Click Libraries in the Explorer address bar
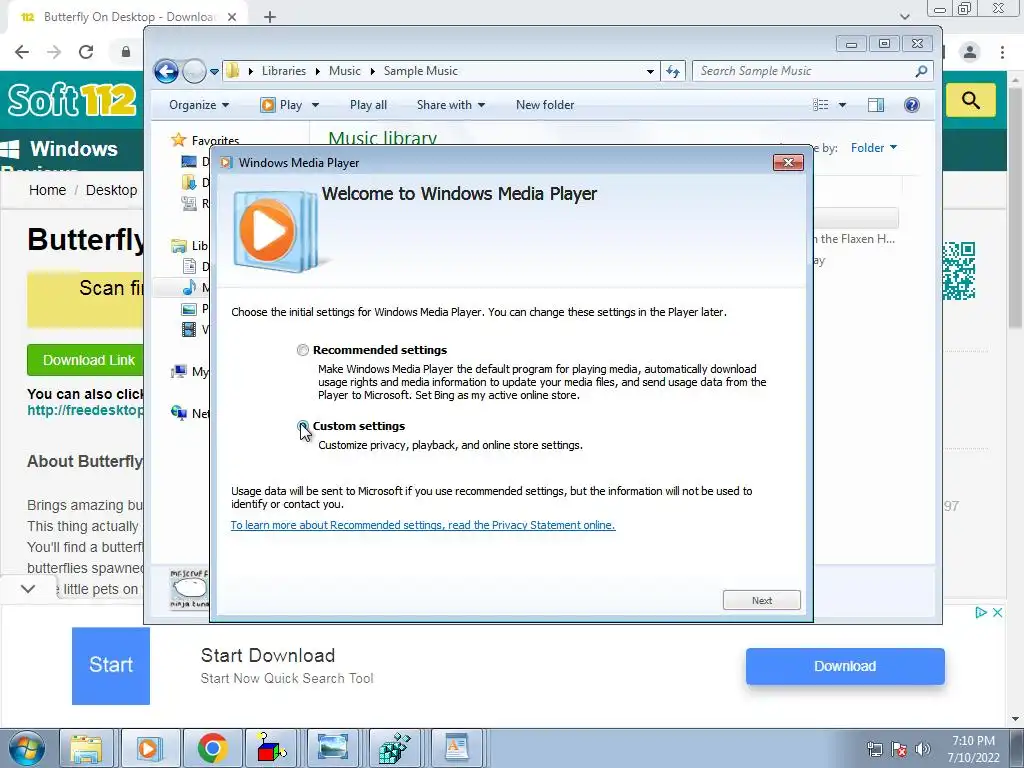 [x=283, y=71]
